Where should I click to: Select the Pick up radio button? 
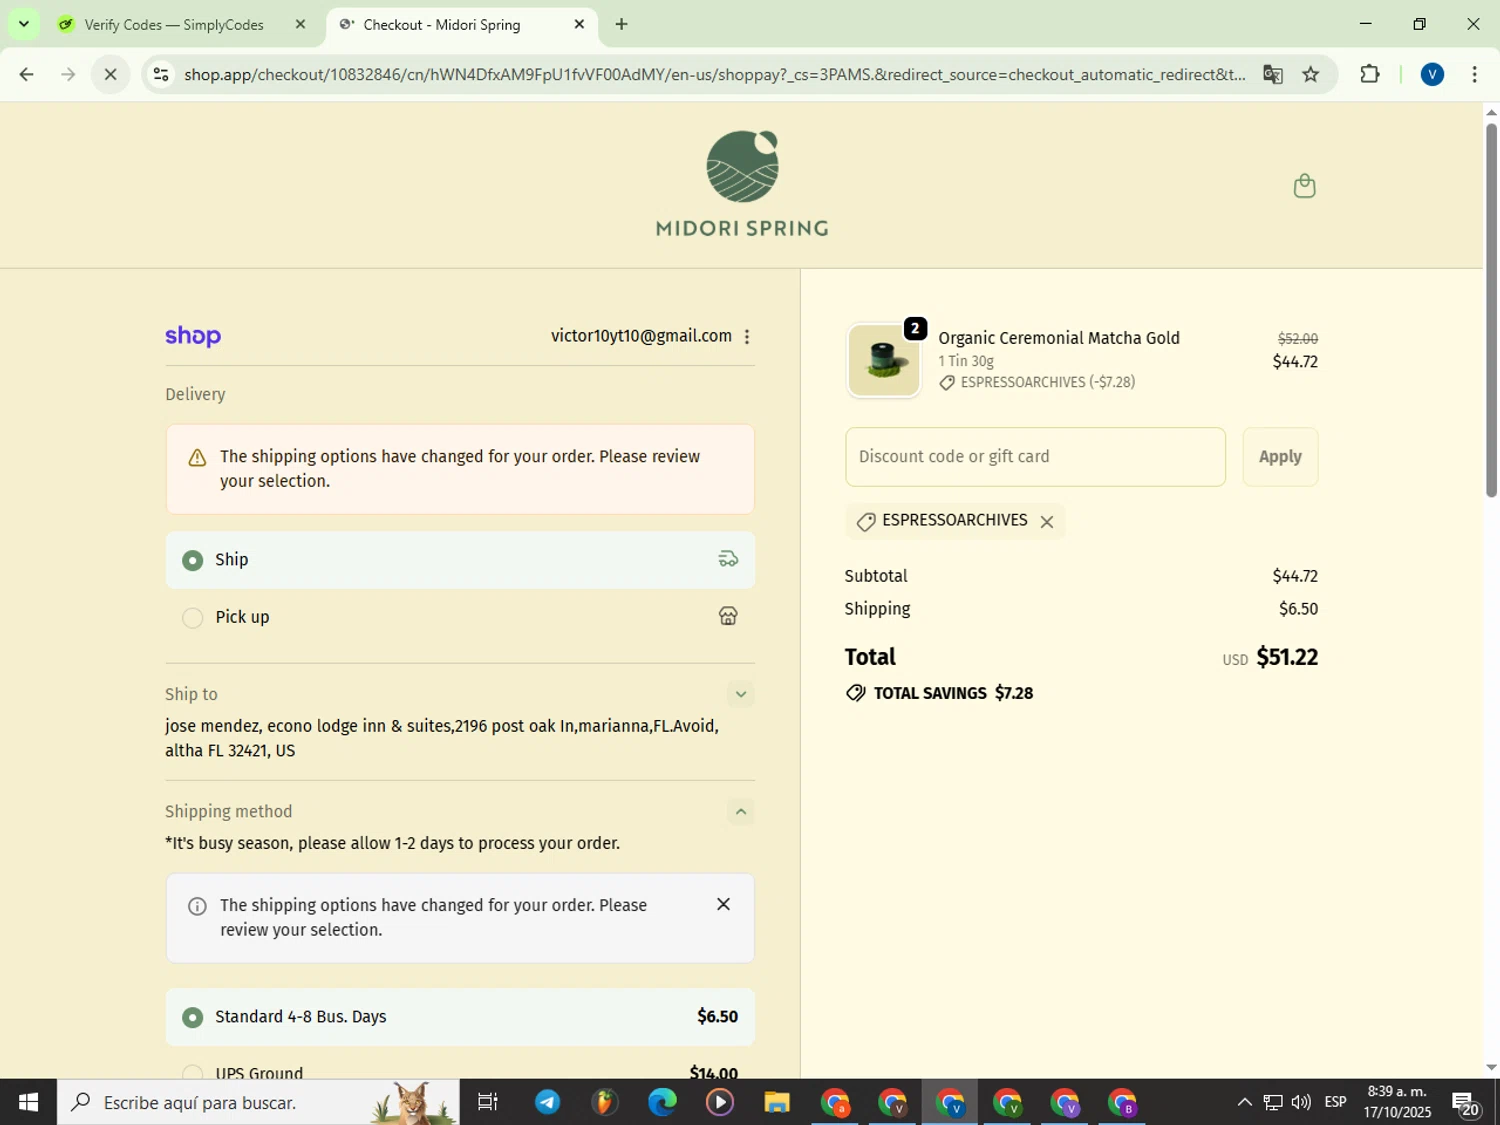tap(192, 618)
